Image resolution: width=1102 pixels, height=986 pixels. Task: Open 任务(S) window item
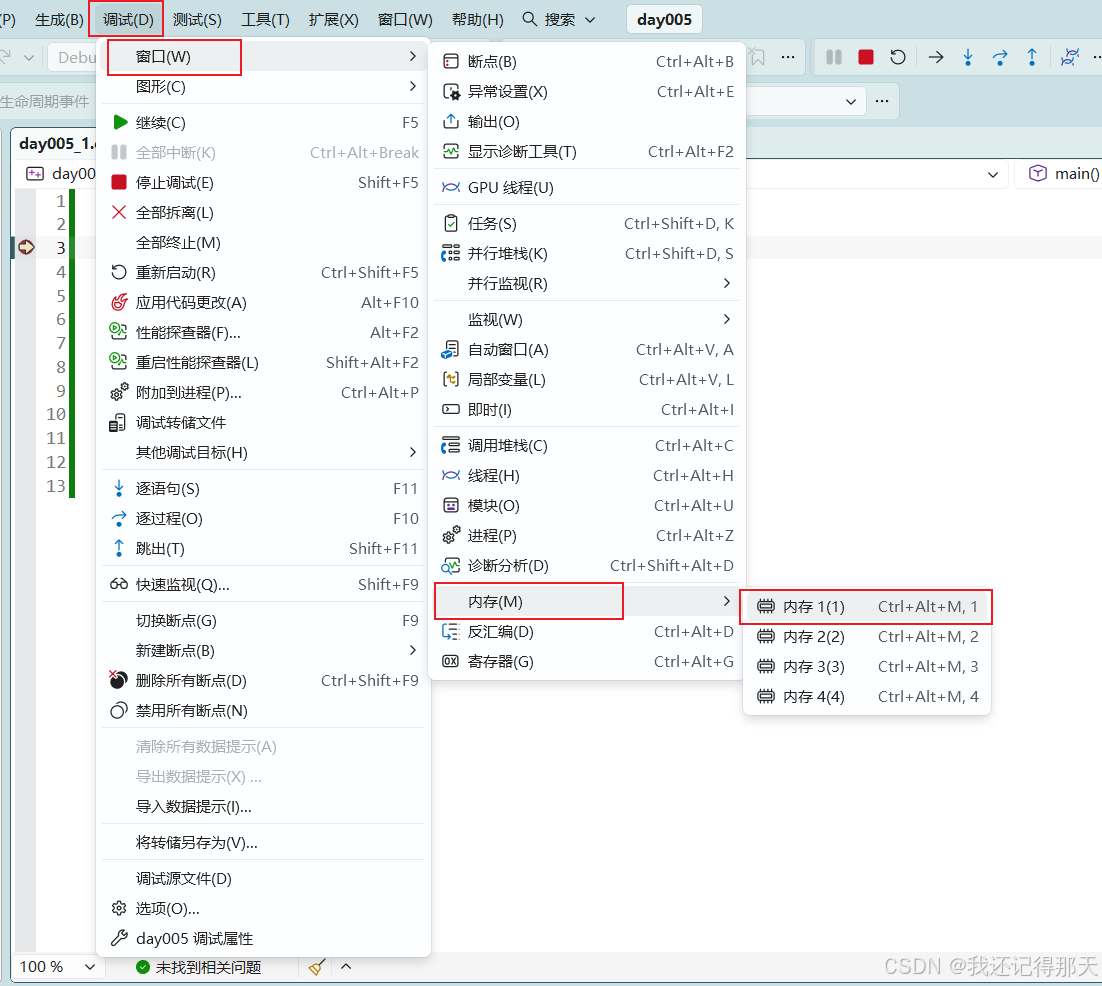click(x=587, y=223)
